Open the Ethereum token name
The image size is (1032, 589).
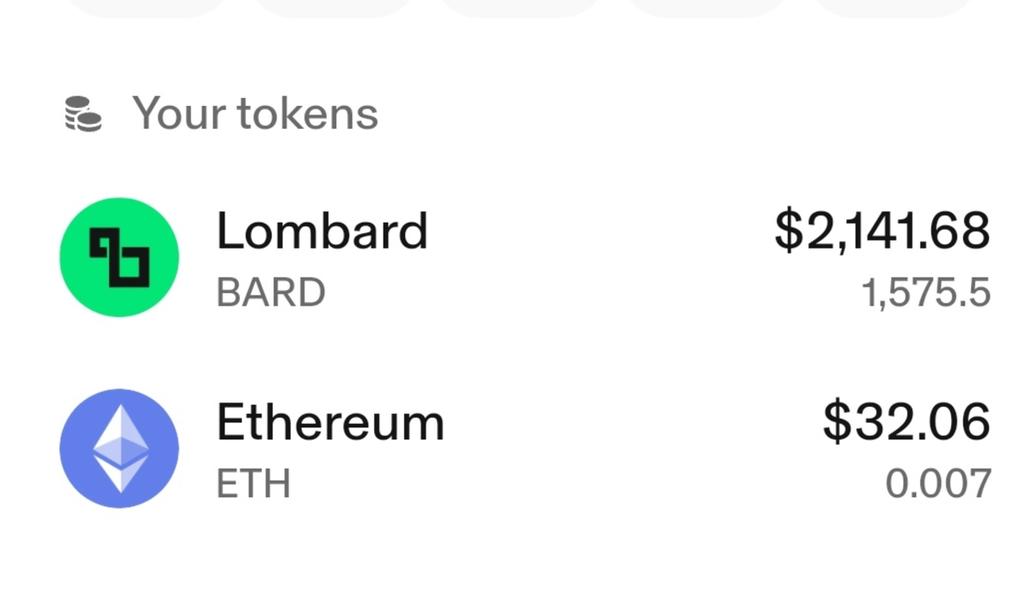point(330,422)
